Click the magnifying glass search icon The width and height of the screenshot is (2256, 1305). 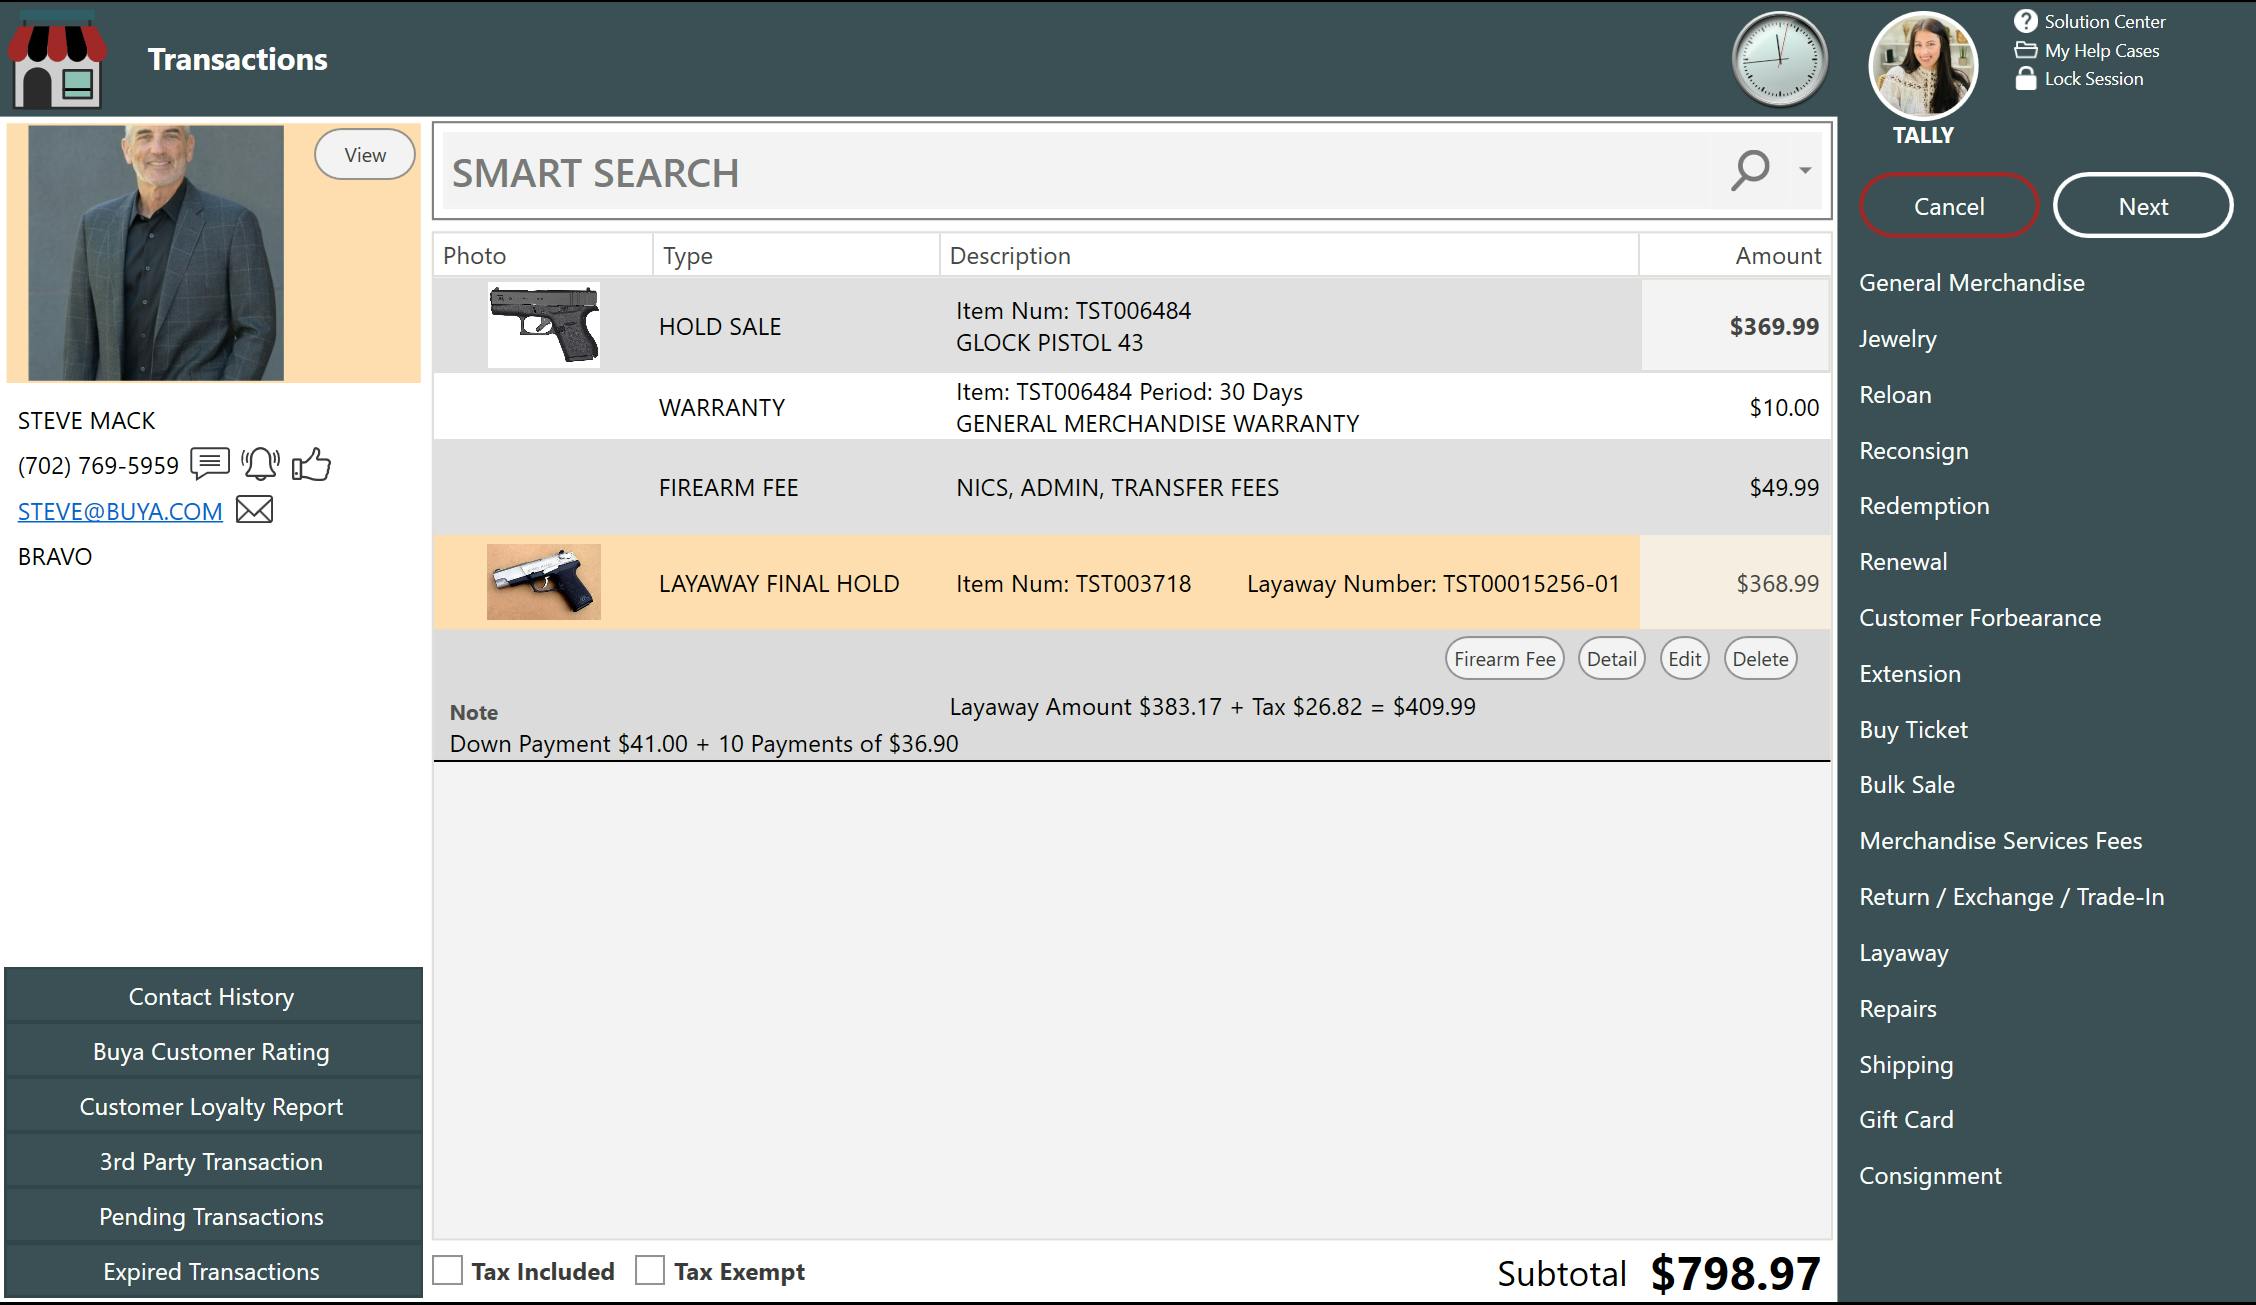click(1750, 171)
